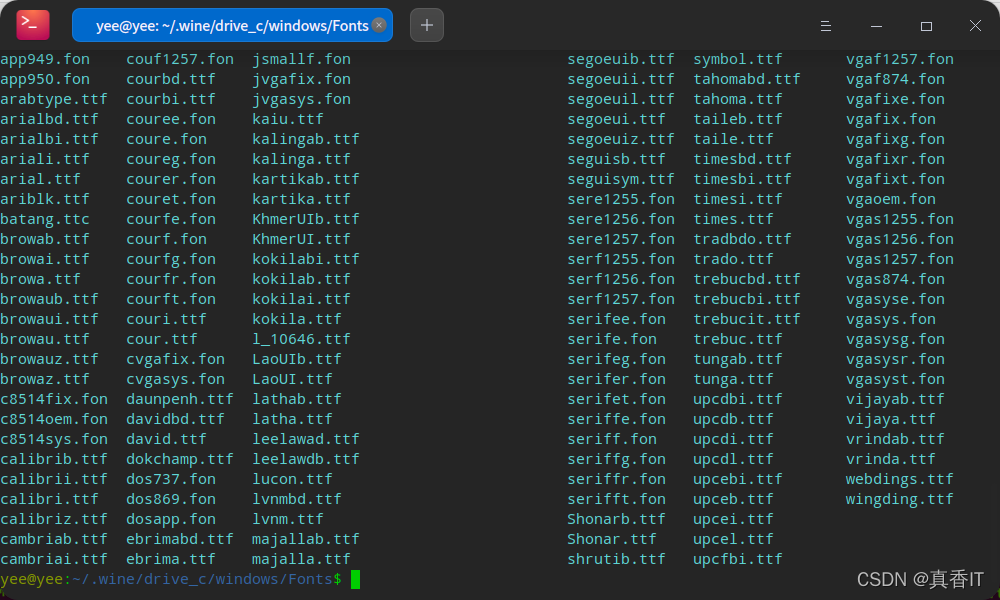The width and height of the screenshot is (1000, 600).
Task: Click the tradbdo.ttf file name
Action: click(x=742, y=239)
